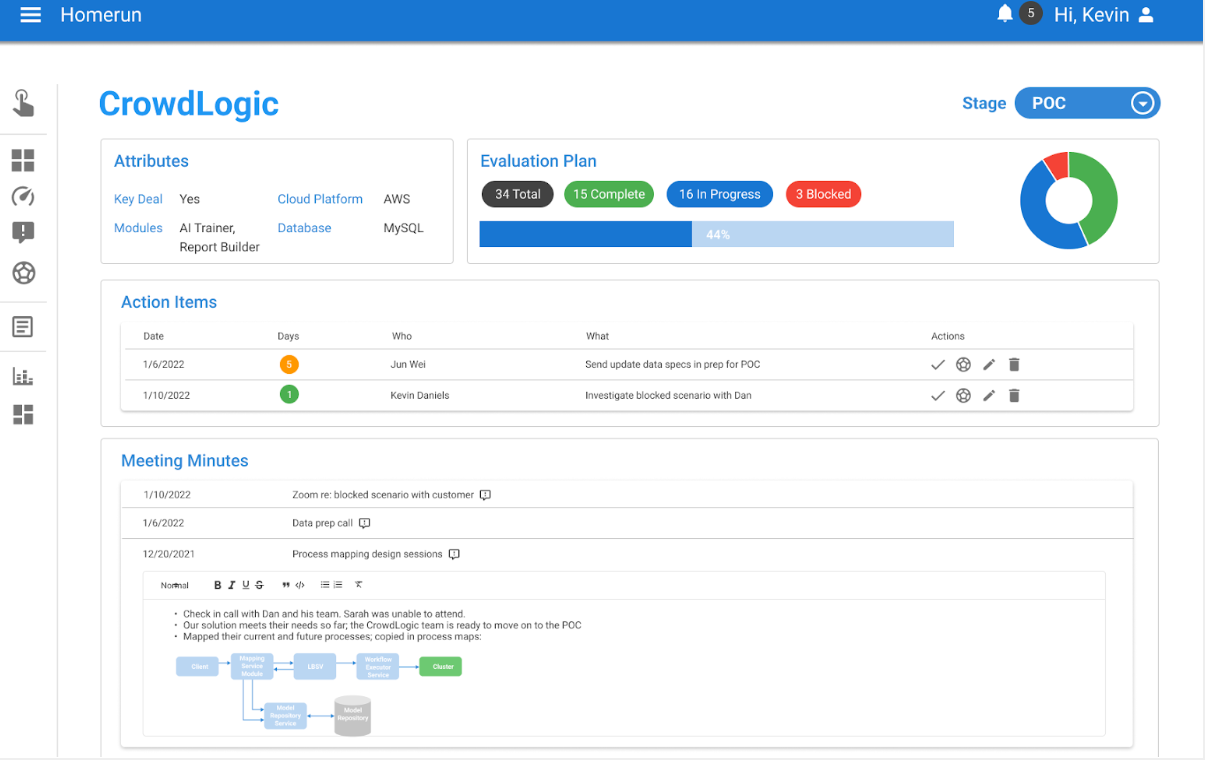This screenshot has height=760, width=1206.
Task: Toggle italic formatting in the minutes editor
Action: pos(232,585)
